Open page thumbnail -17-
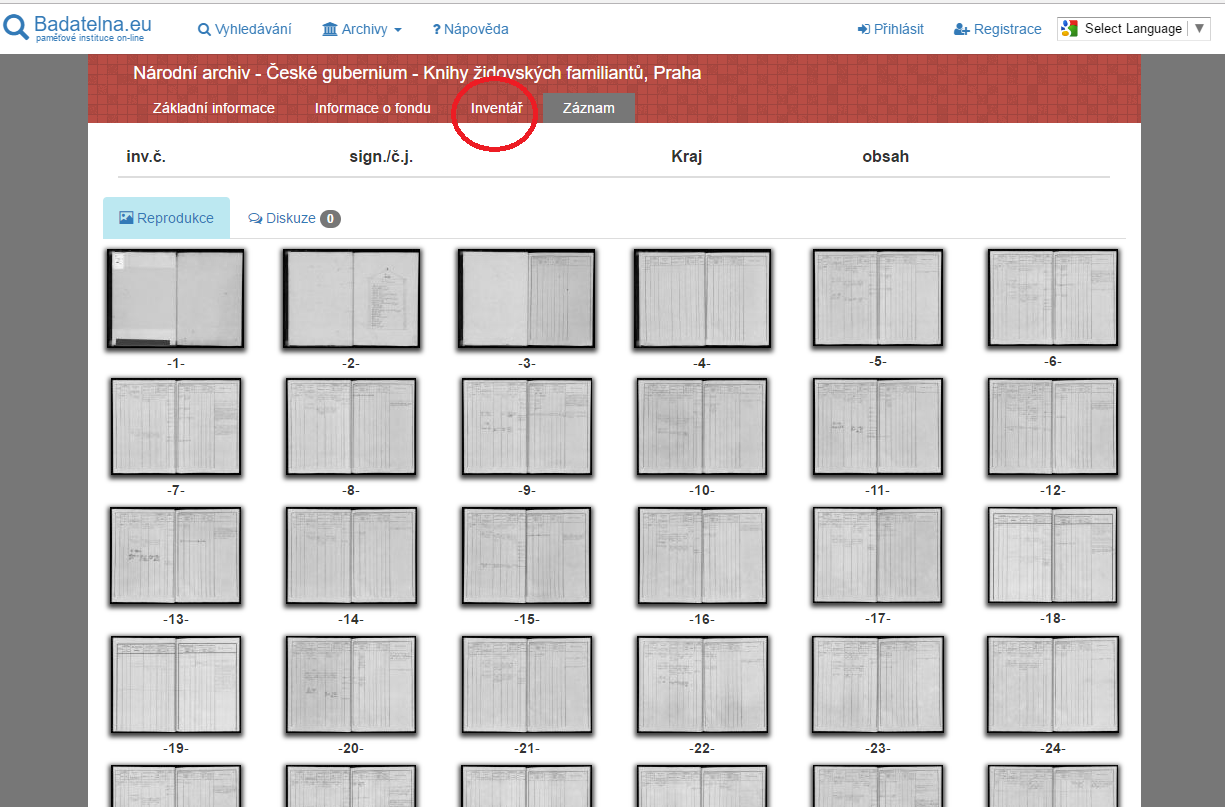The width and height of the screenshot is (1225, 807). (878, 555)
